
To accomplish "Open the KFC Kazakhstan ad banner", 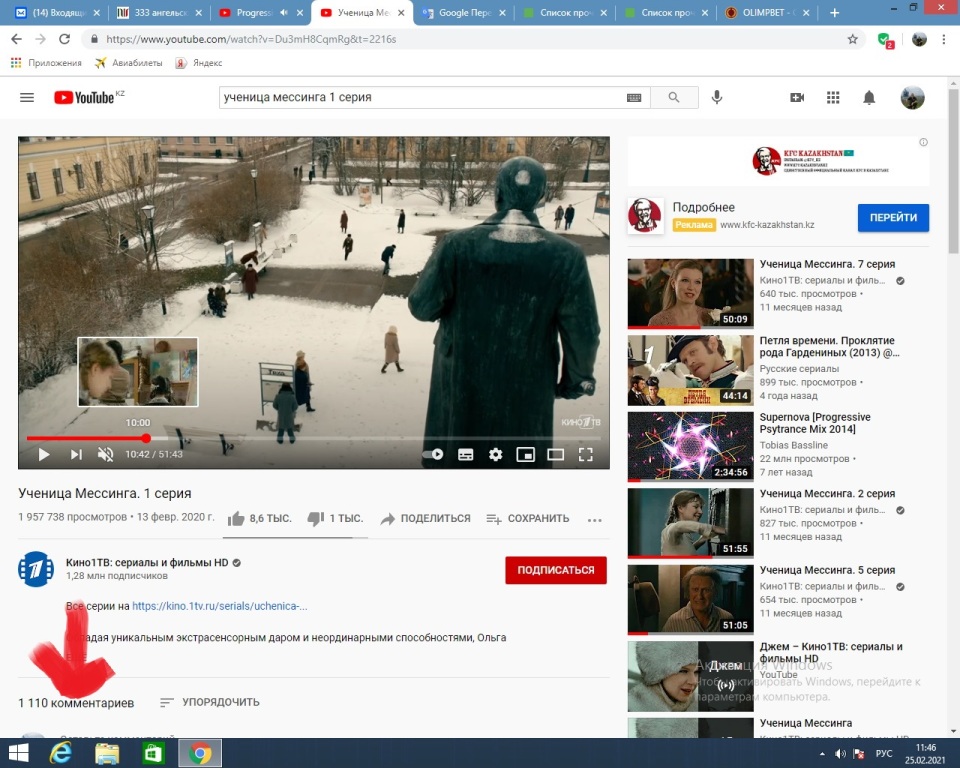I will coord(778,160).
